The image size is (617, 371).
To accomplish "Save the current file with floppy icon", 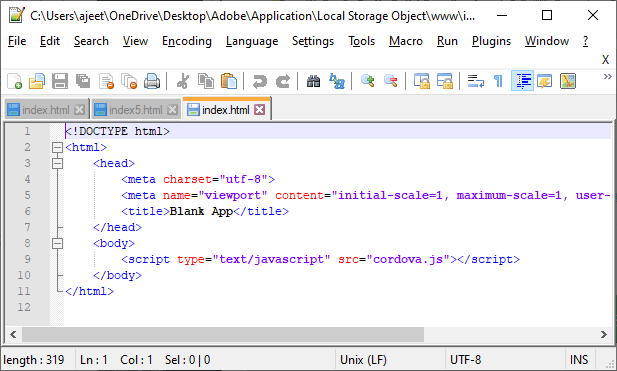I will (60, 81).
